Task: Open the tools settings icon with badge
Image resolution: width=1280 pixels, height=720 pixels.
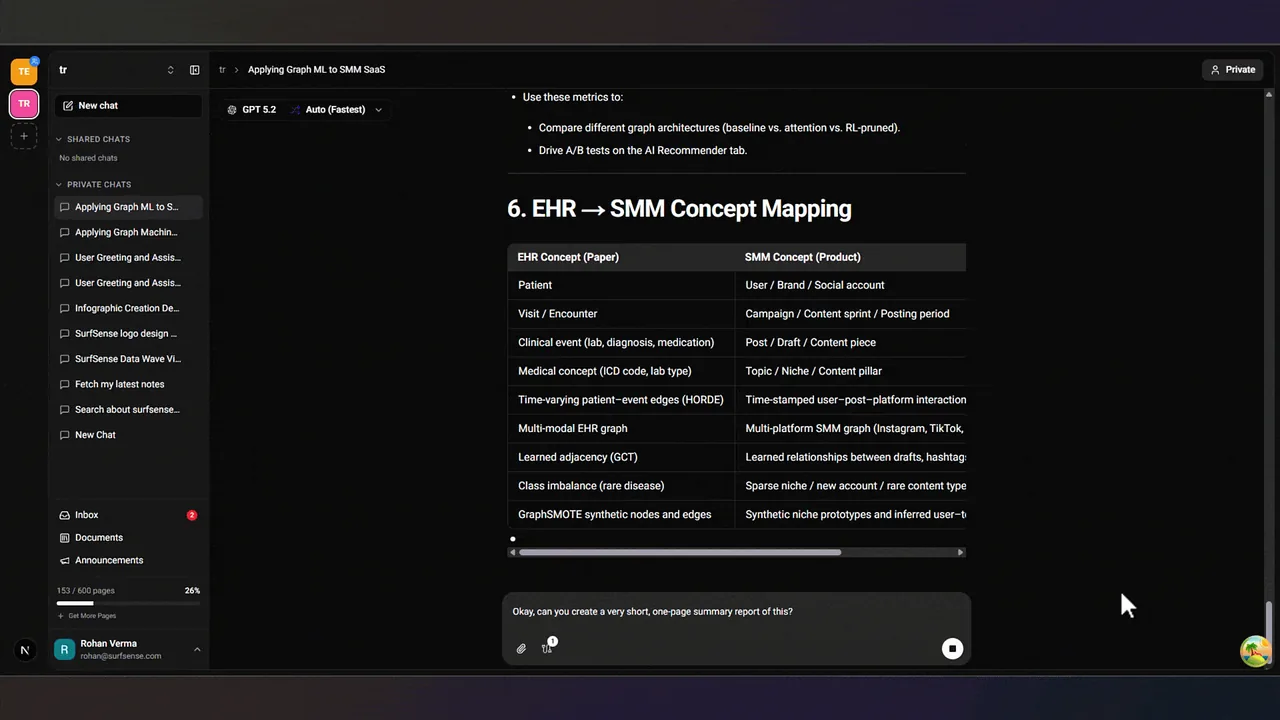Action: click(x=547, y=648)
